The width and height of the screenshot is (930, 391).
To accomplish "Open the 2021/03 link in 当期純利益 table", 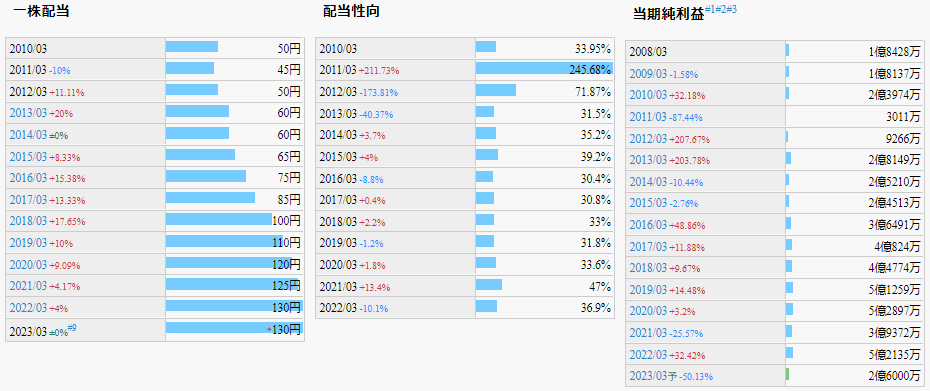I will [648, 333].
